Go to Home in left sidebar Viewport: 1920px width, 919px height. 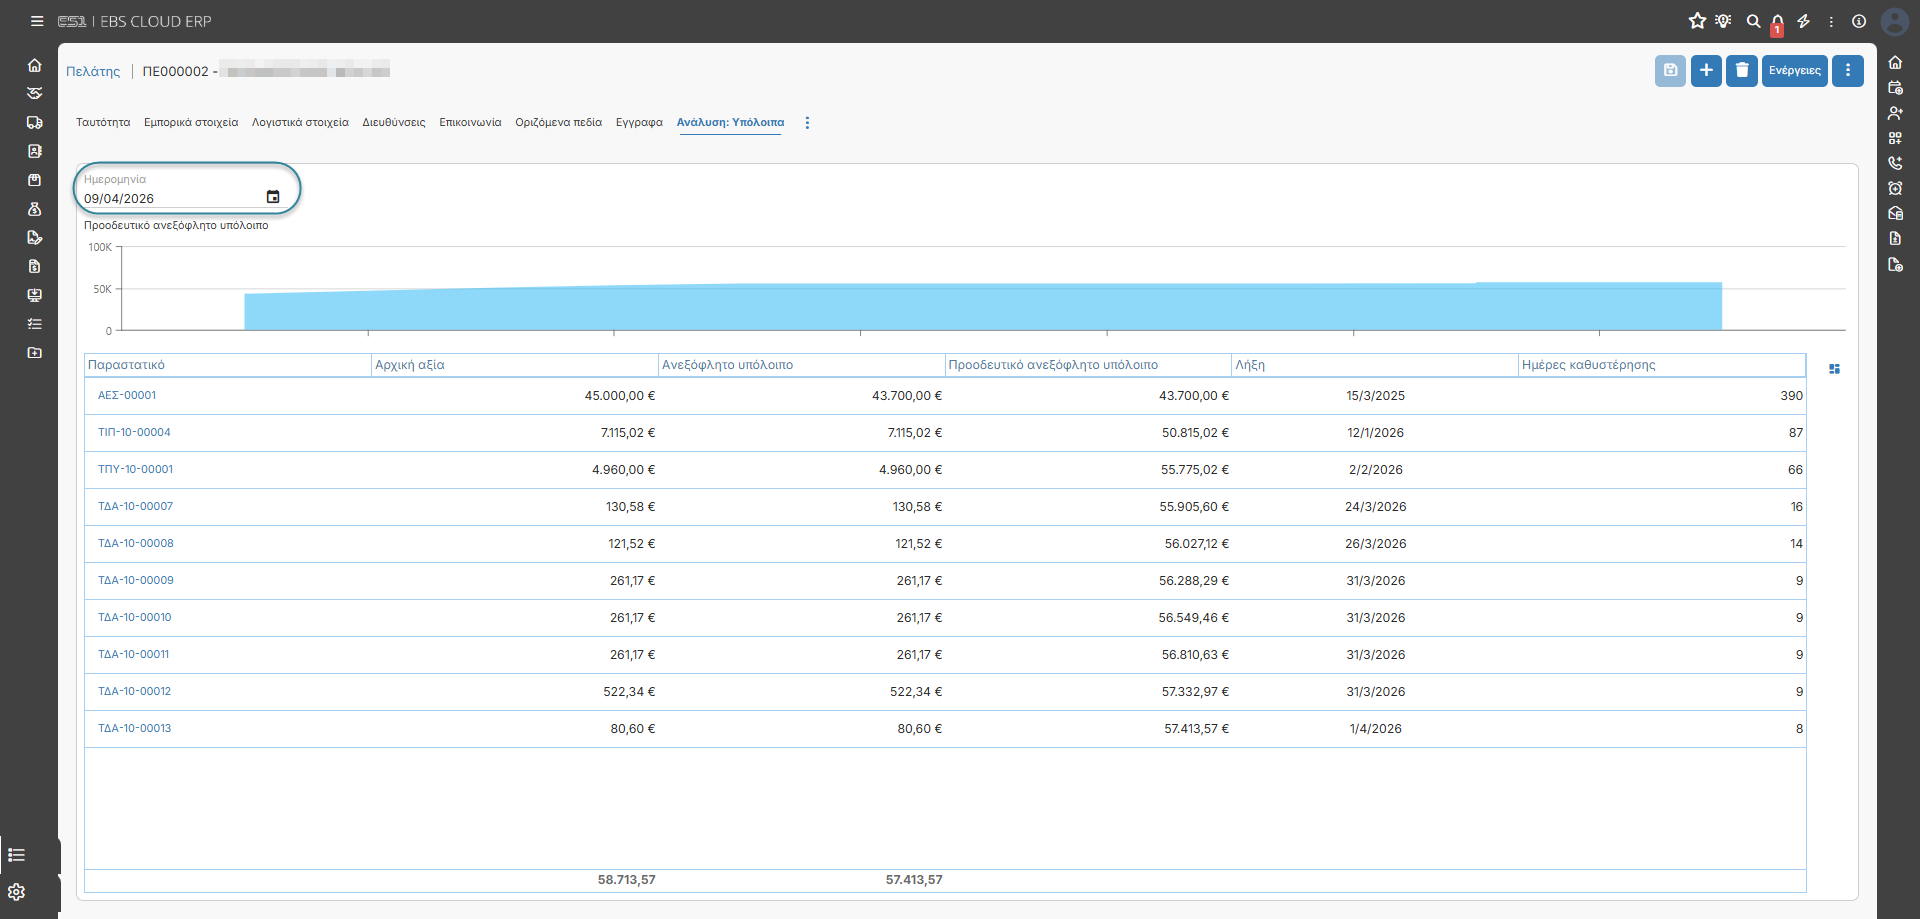(x=35, y=65)
